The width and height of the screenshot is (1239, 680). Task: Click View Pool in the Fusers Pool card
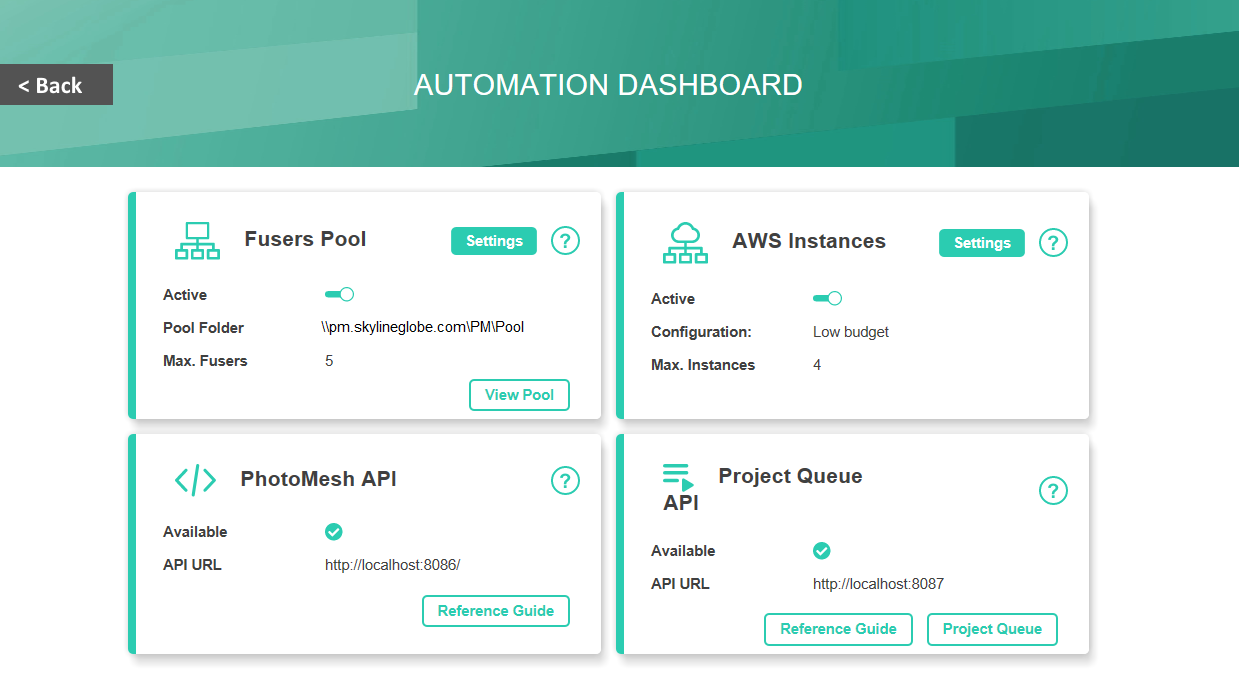[519, 395]
